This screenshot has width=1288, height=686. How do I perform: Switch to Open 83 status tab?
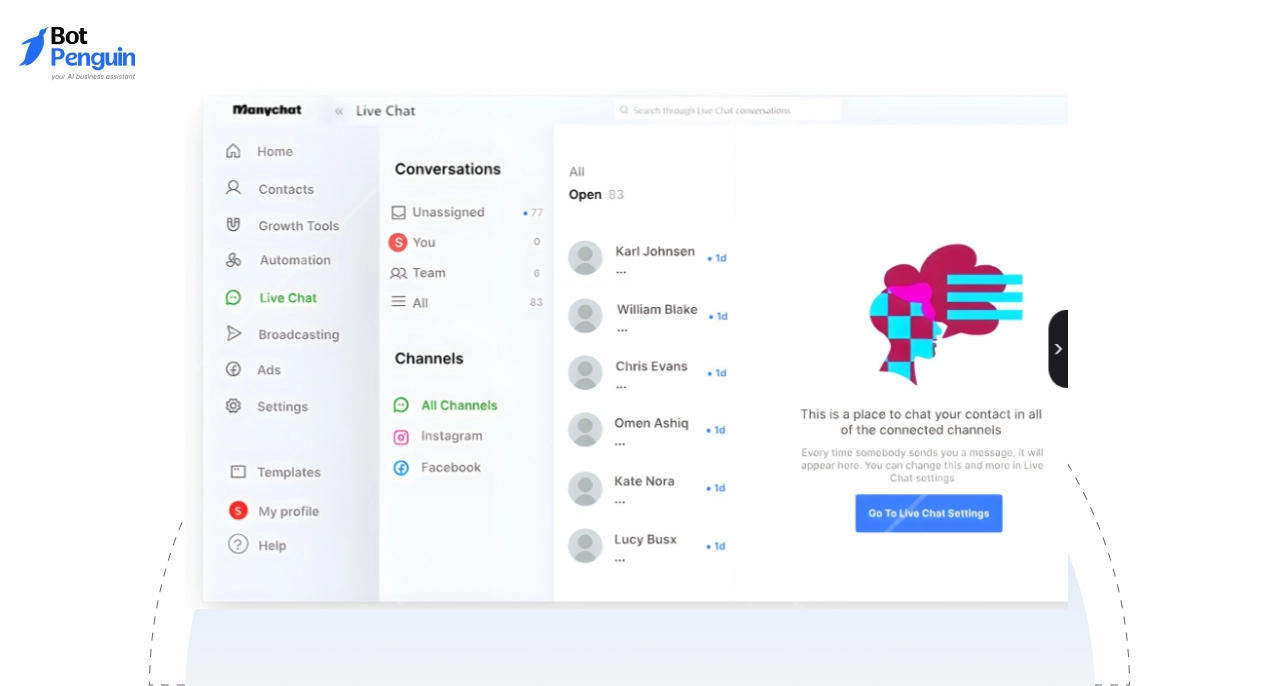pos(596,195)
